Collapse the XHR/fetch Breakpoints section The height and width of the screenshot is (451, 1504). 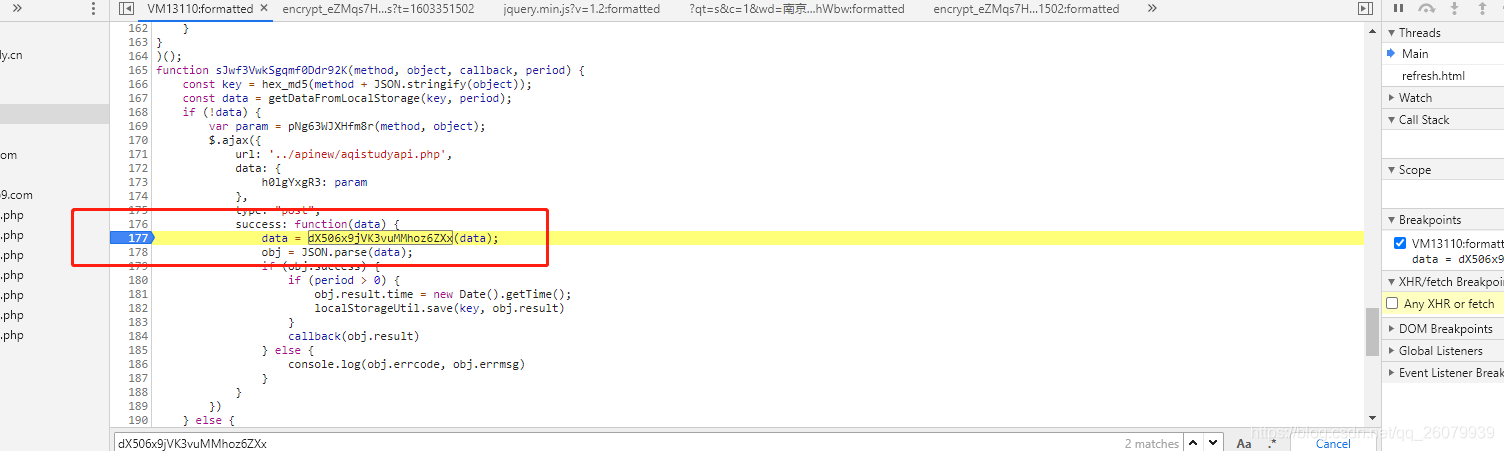click(1443, 281)
